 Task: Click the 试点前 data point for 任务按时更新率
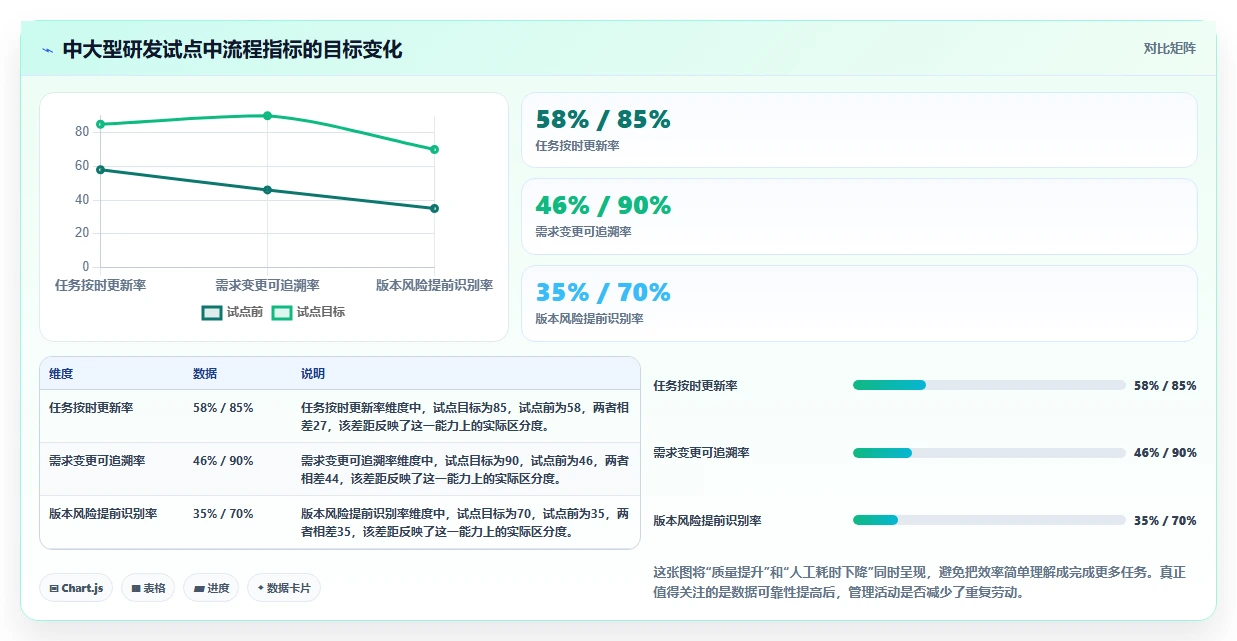(x=100, y=170)
